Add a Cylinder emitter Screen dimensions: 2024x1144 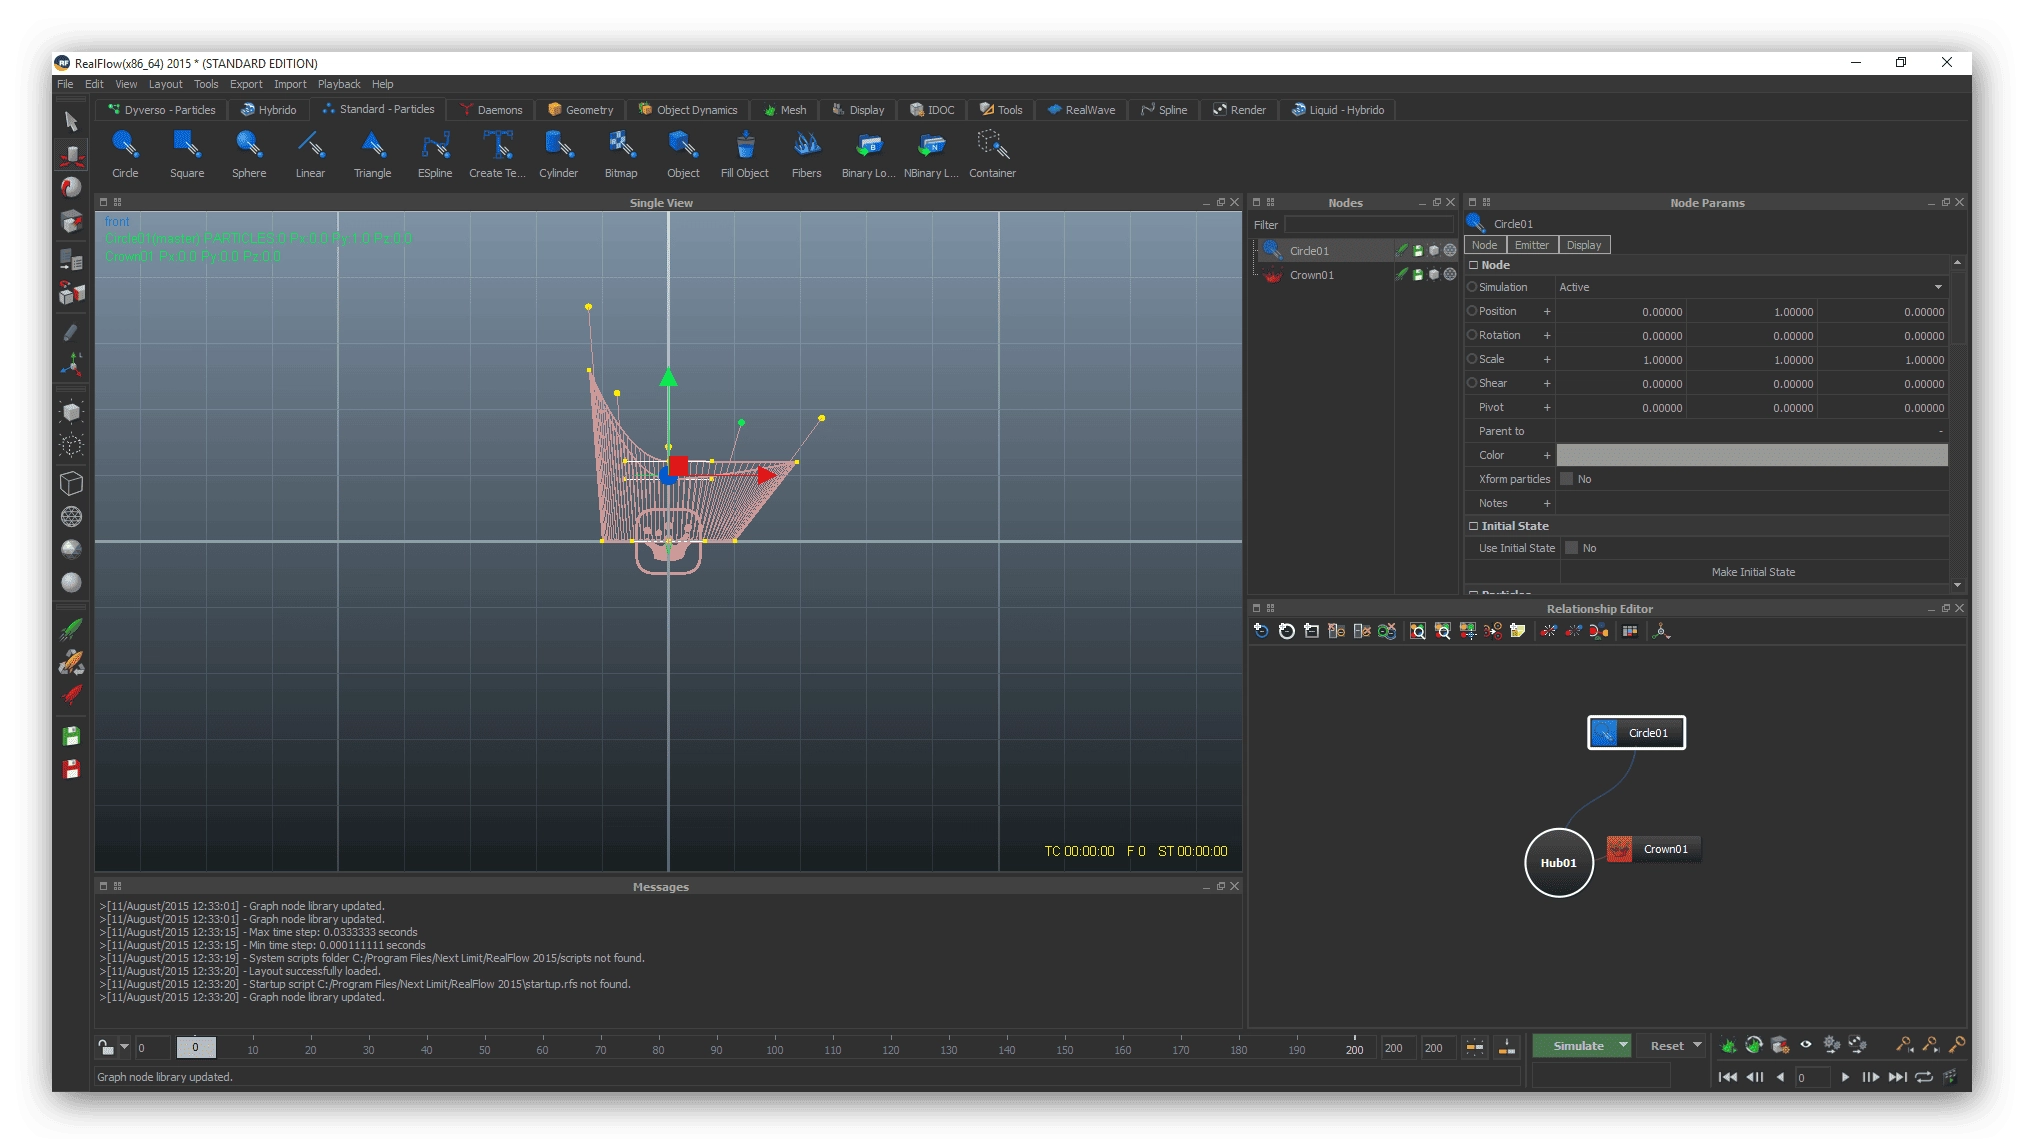tap(558, 154)
